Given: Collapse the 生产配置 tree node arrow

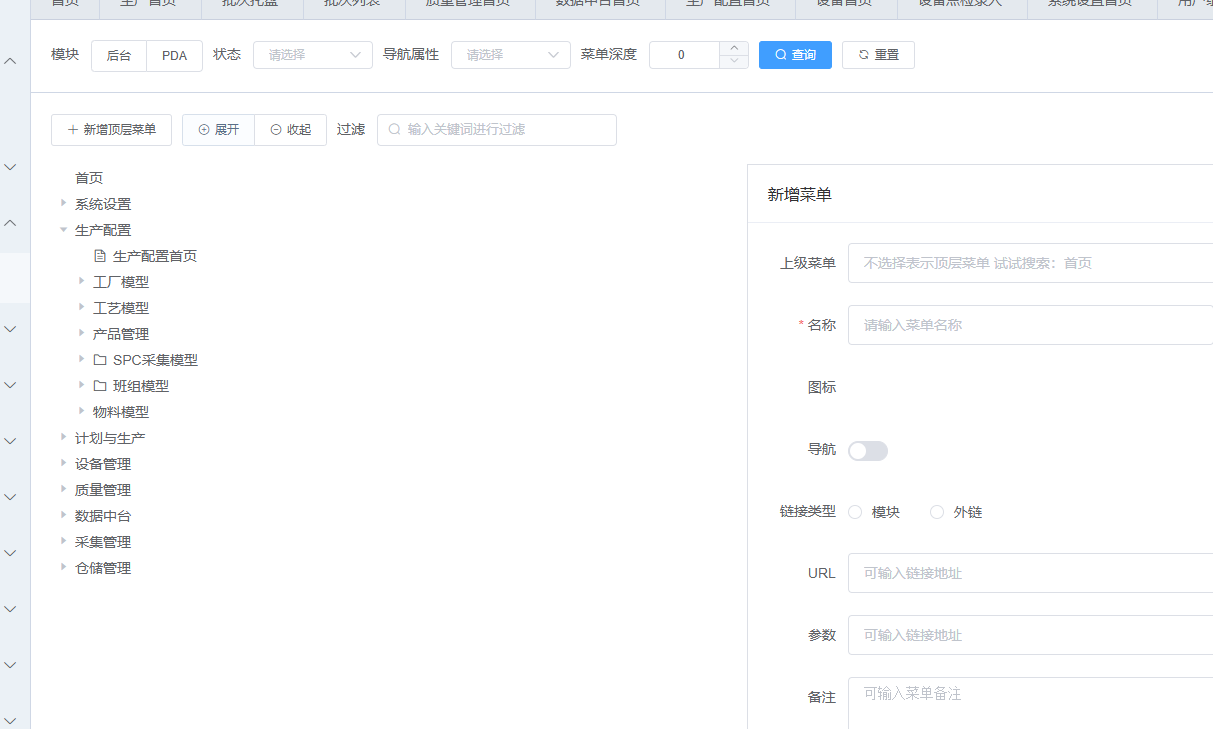Looking at the screenshot, I should coord(64,229).
